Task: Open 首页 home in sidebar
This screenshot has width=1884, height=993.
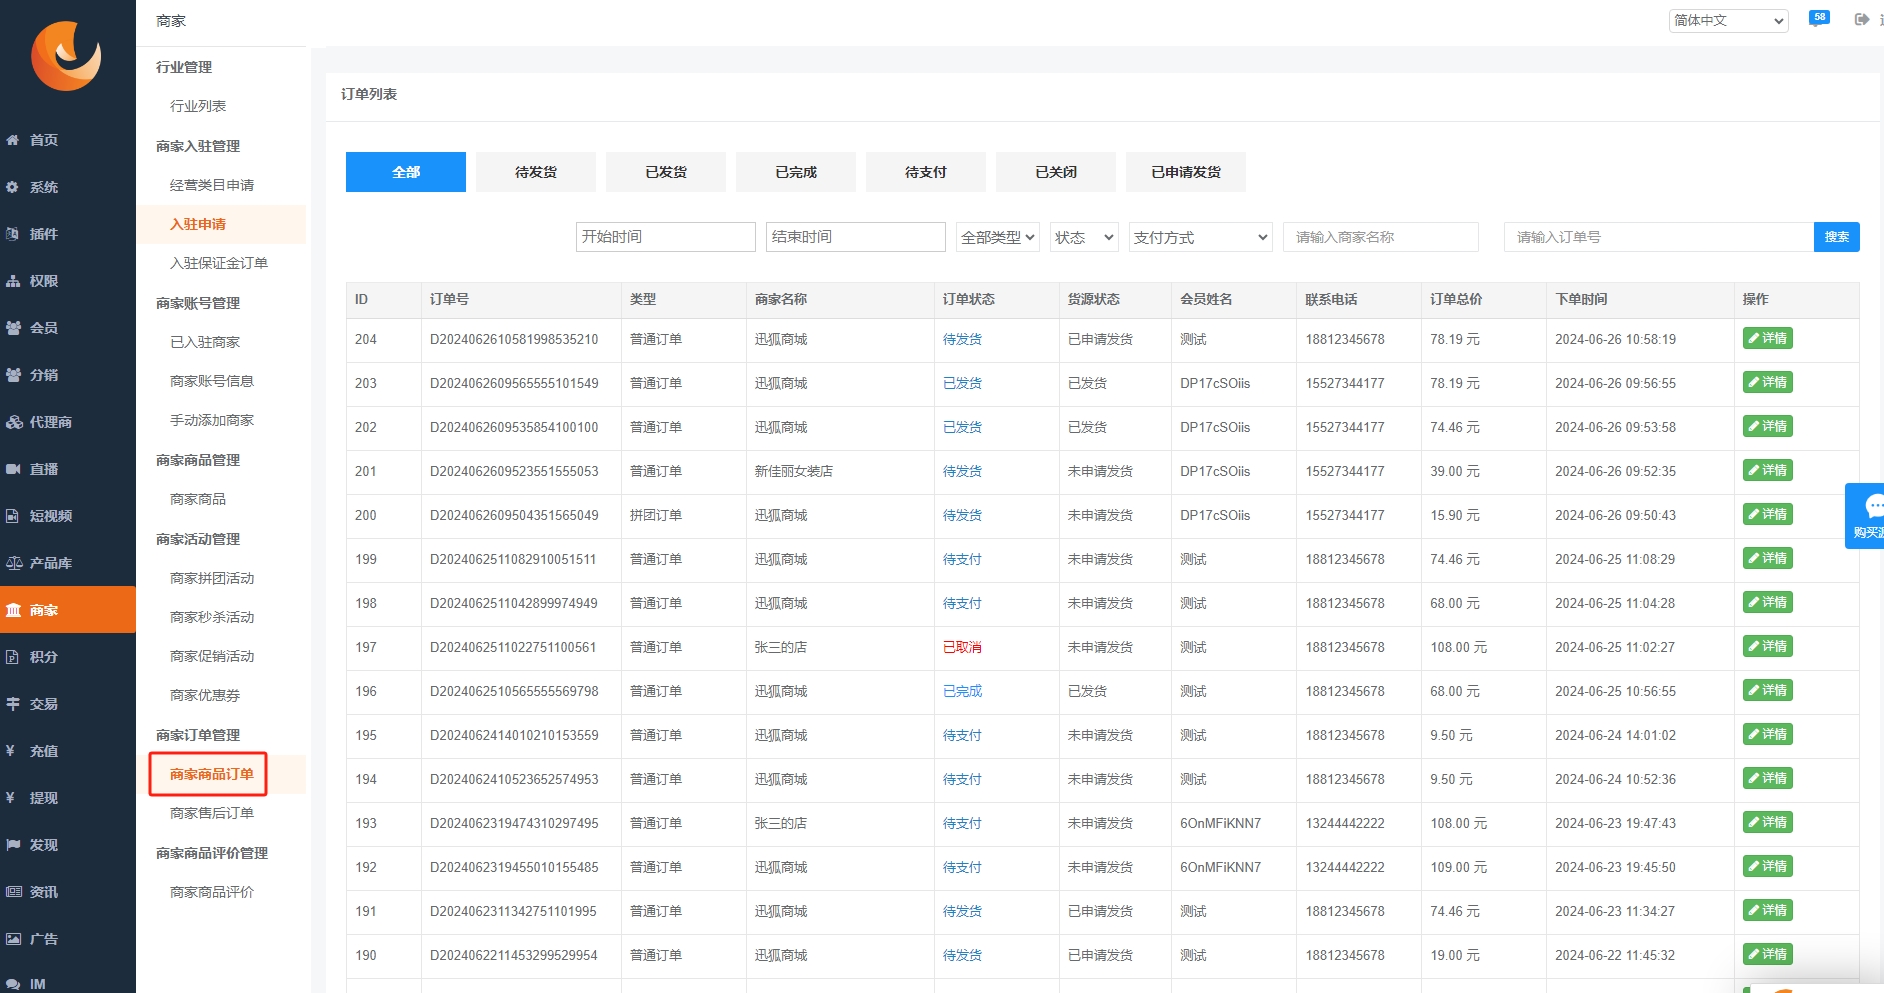Action: click(68, 140)
